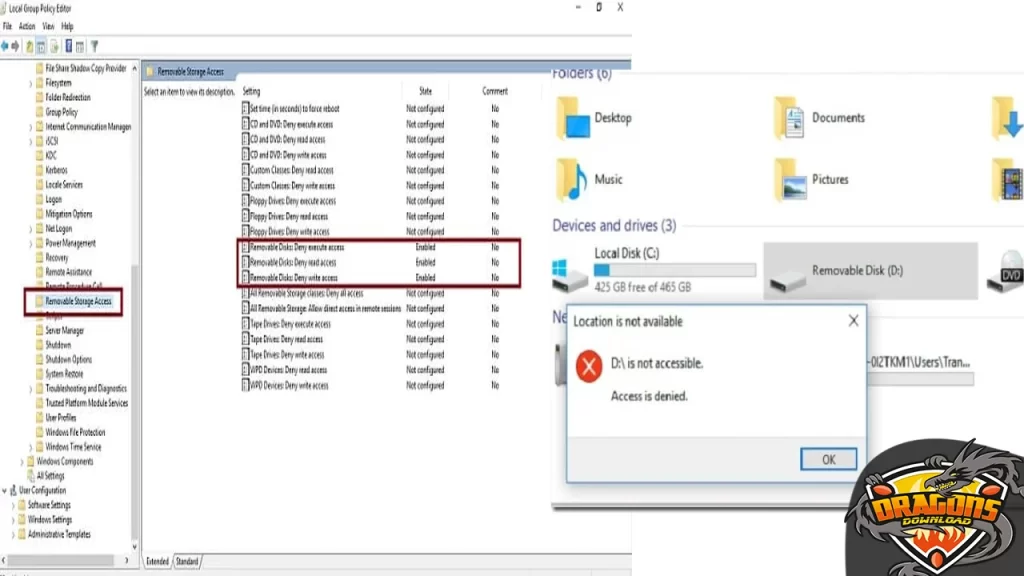Open the Desktop folder icon

tap(573, 117)
